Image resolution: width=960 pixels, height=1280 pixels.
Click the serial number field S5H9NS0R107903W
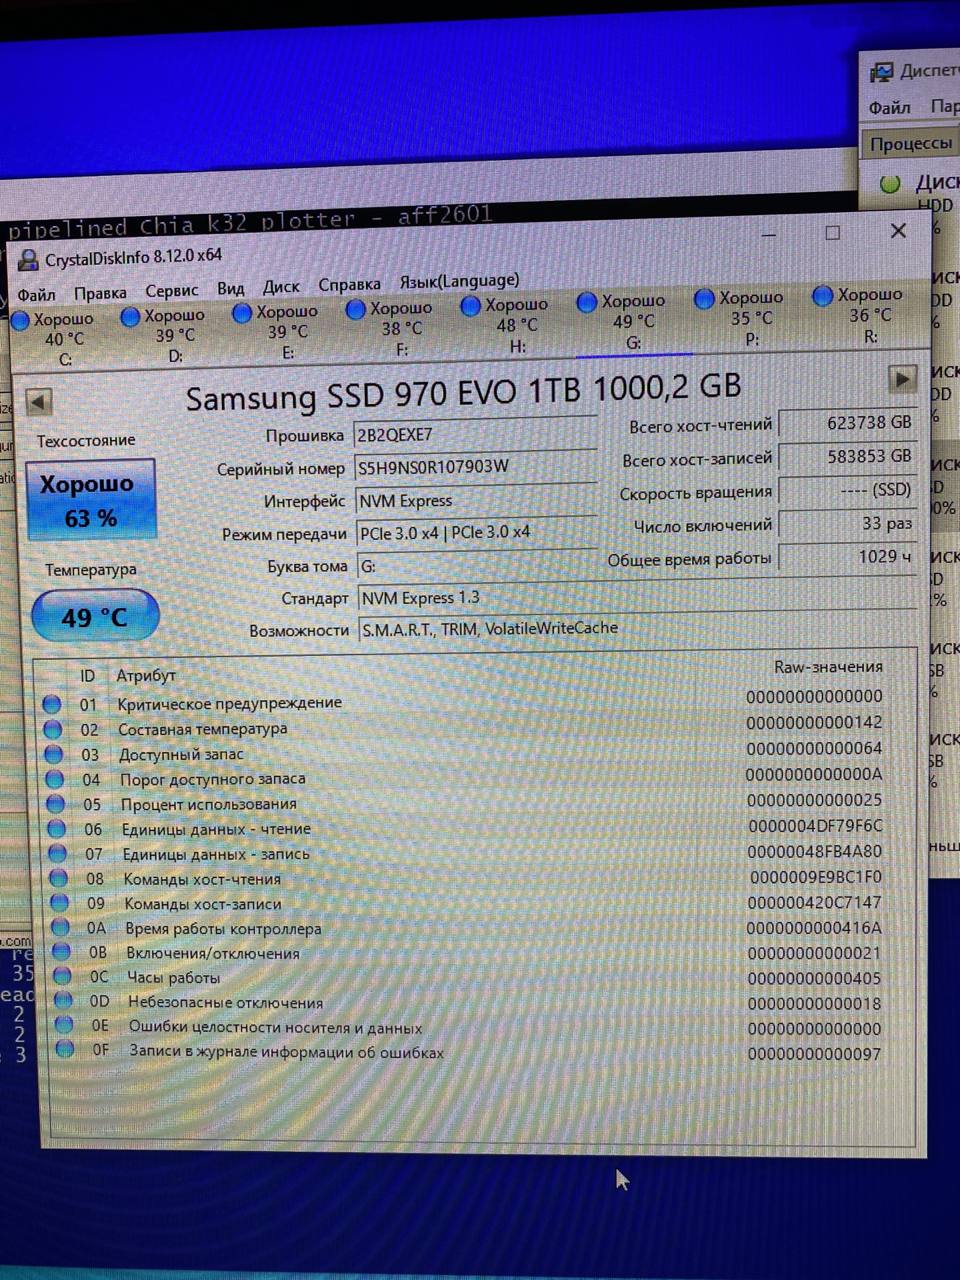[475, 466]
